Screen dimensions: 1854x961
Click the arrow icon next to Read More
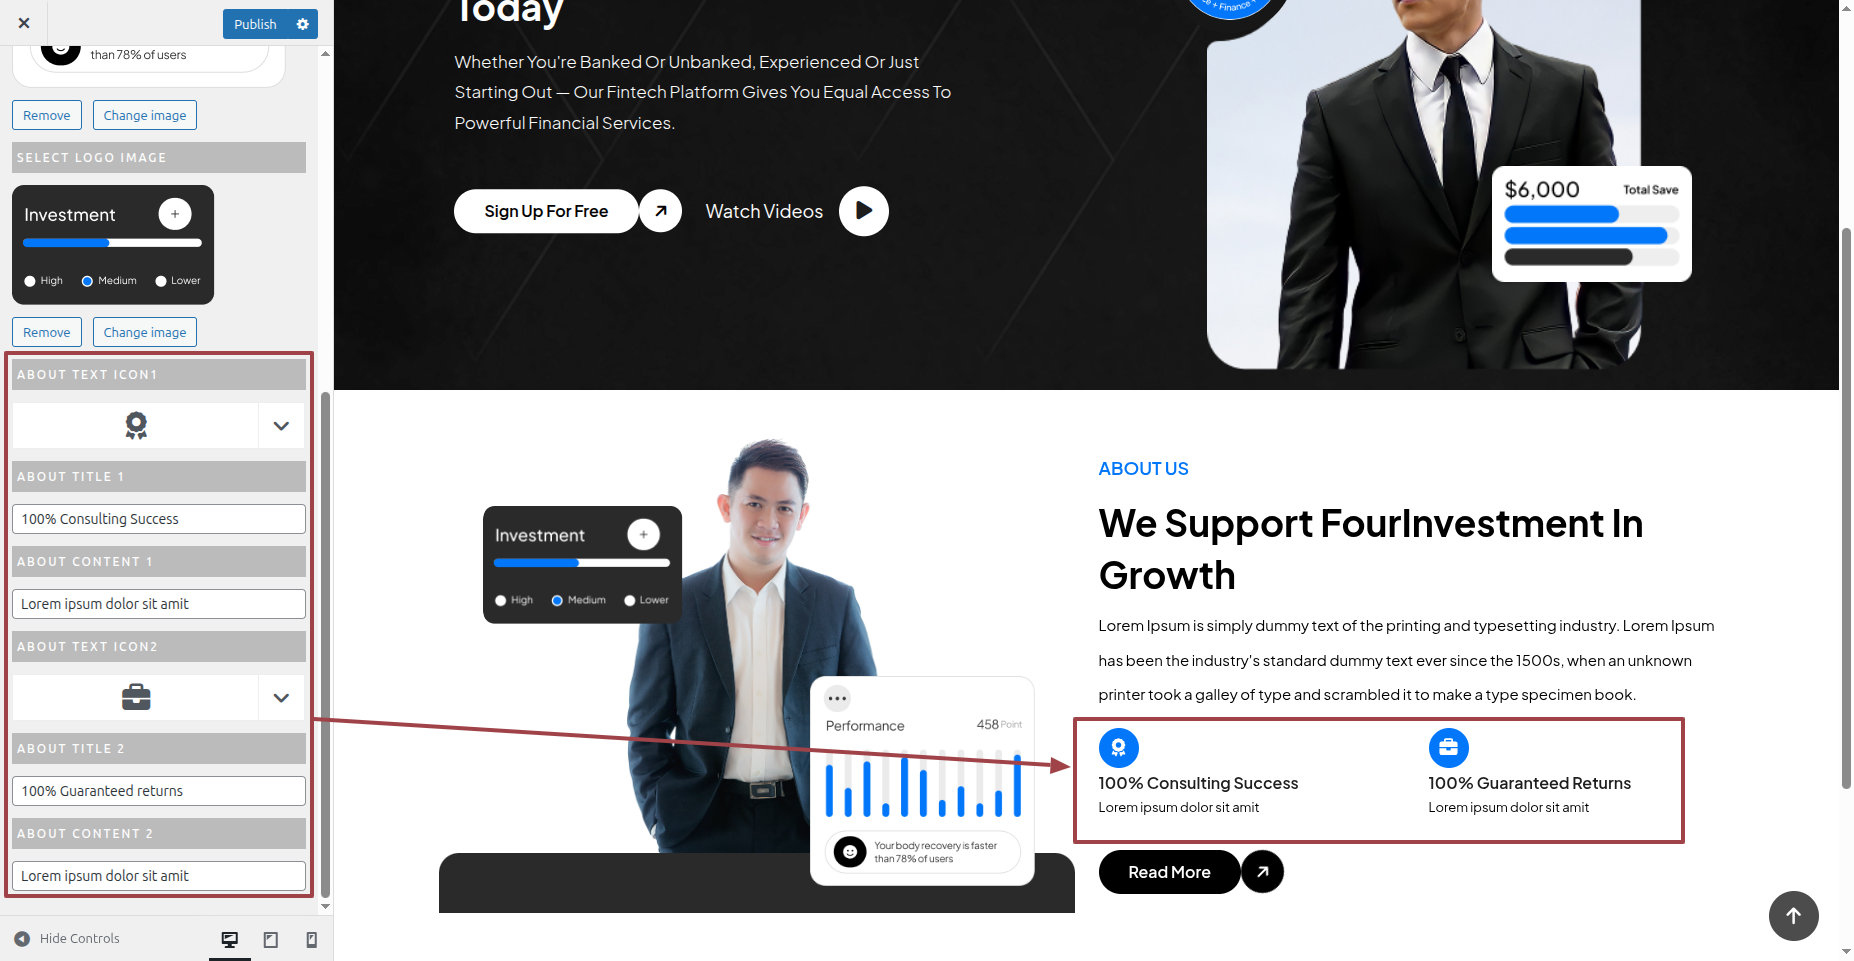[1263, 872]
